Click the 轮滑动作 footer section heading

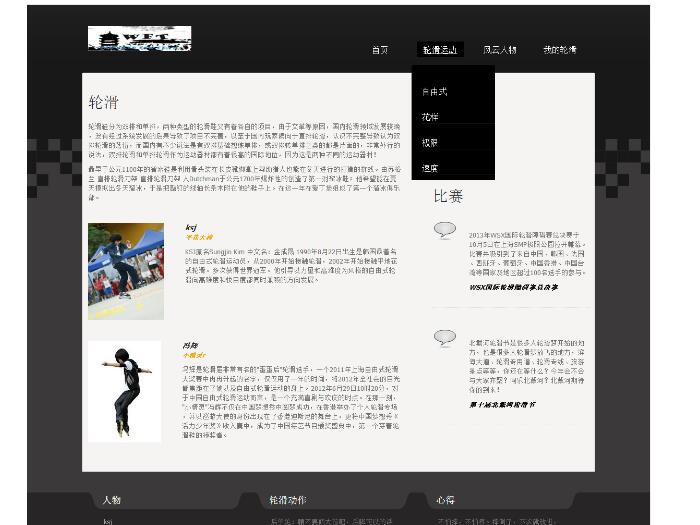[x=287, y=500]
